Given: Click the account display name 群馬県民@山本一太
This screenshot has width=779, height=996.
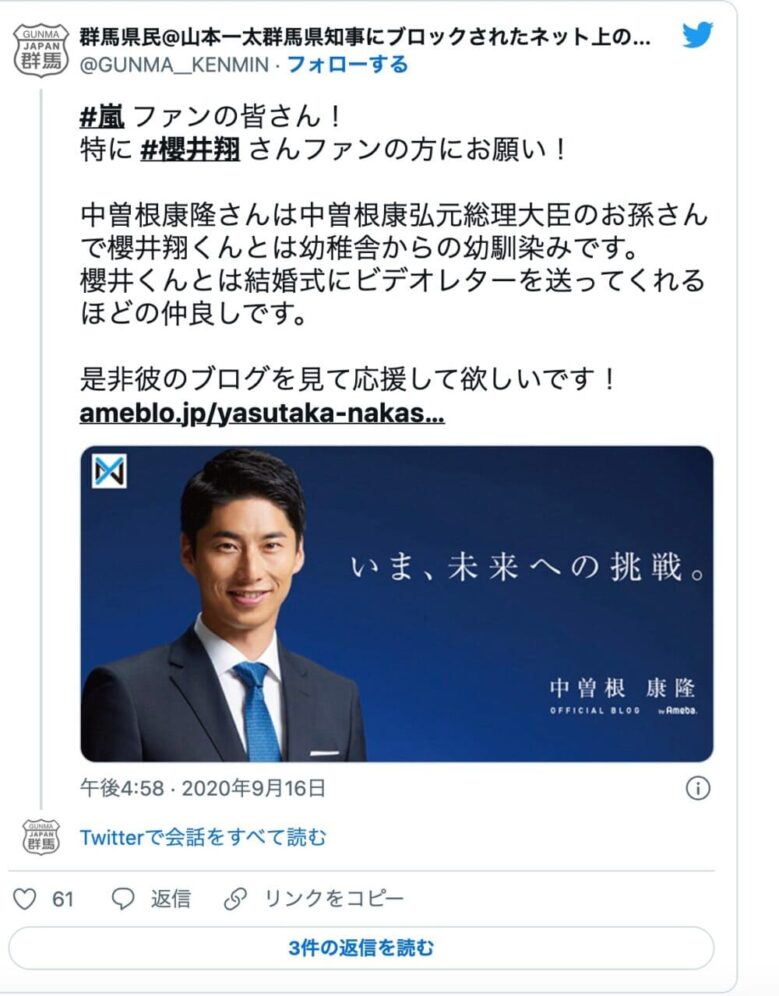Looking at the screenshot, I should pos(365,37).
